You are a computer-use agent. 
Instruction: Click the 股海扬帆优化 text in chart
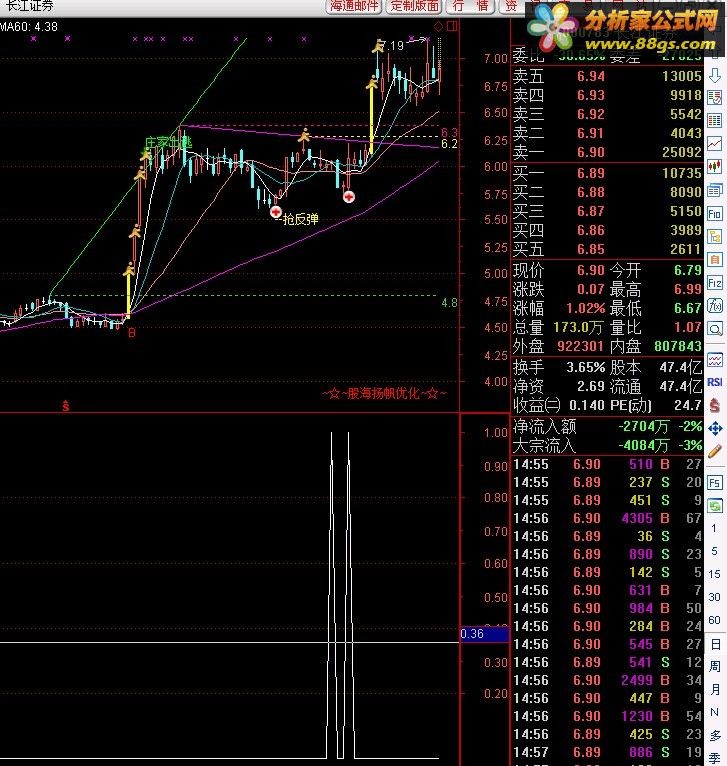(x=384, y=393)
